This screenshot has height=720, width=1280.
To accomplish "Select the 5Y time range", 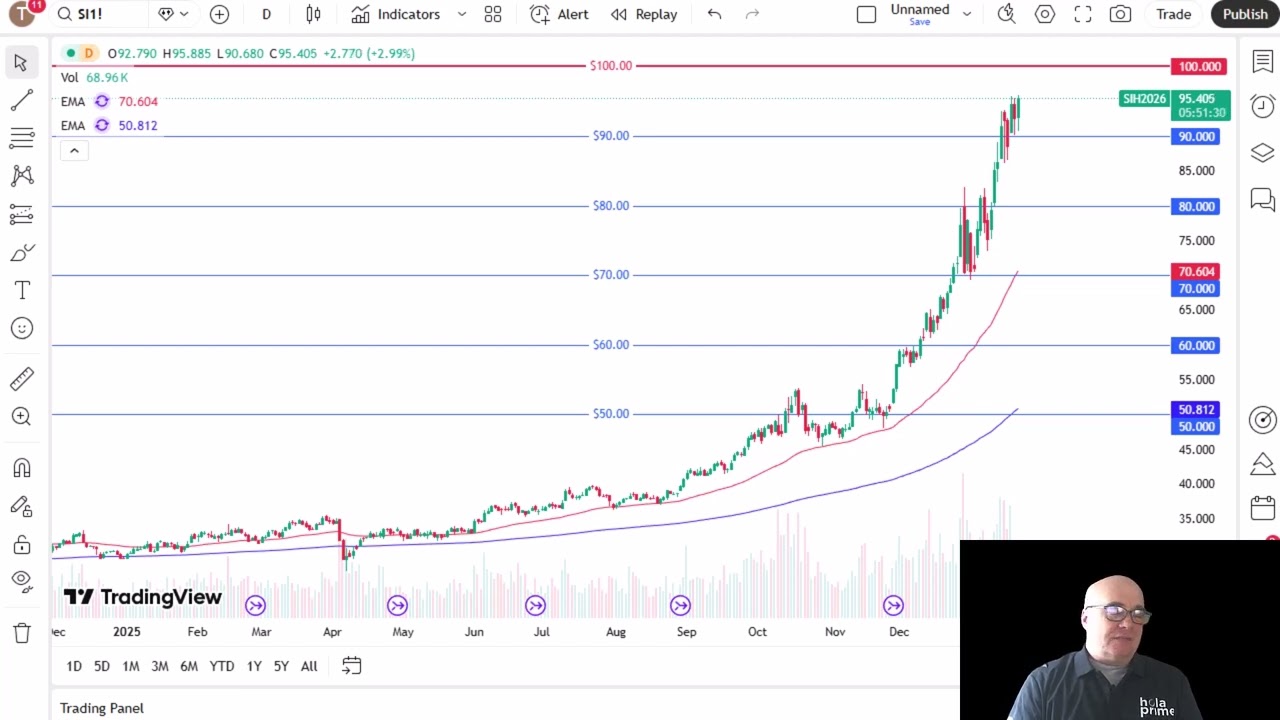I will click(281, 666).
